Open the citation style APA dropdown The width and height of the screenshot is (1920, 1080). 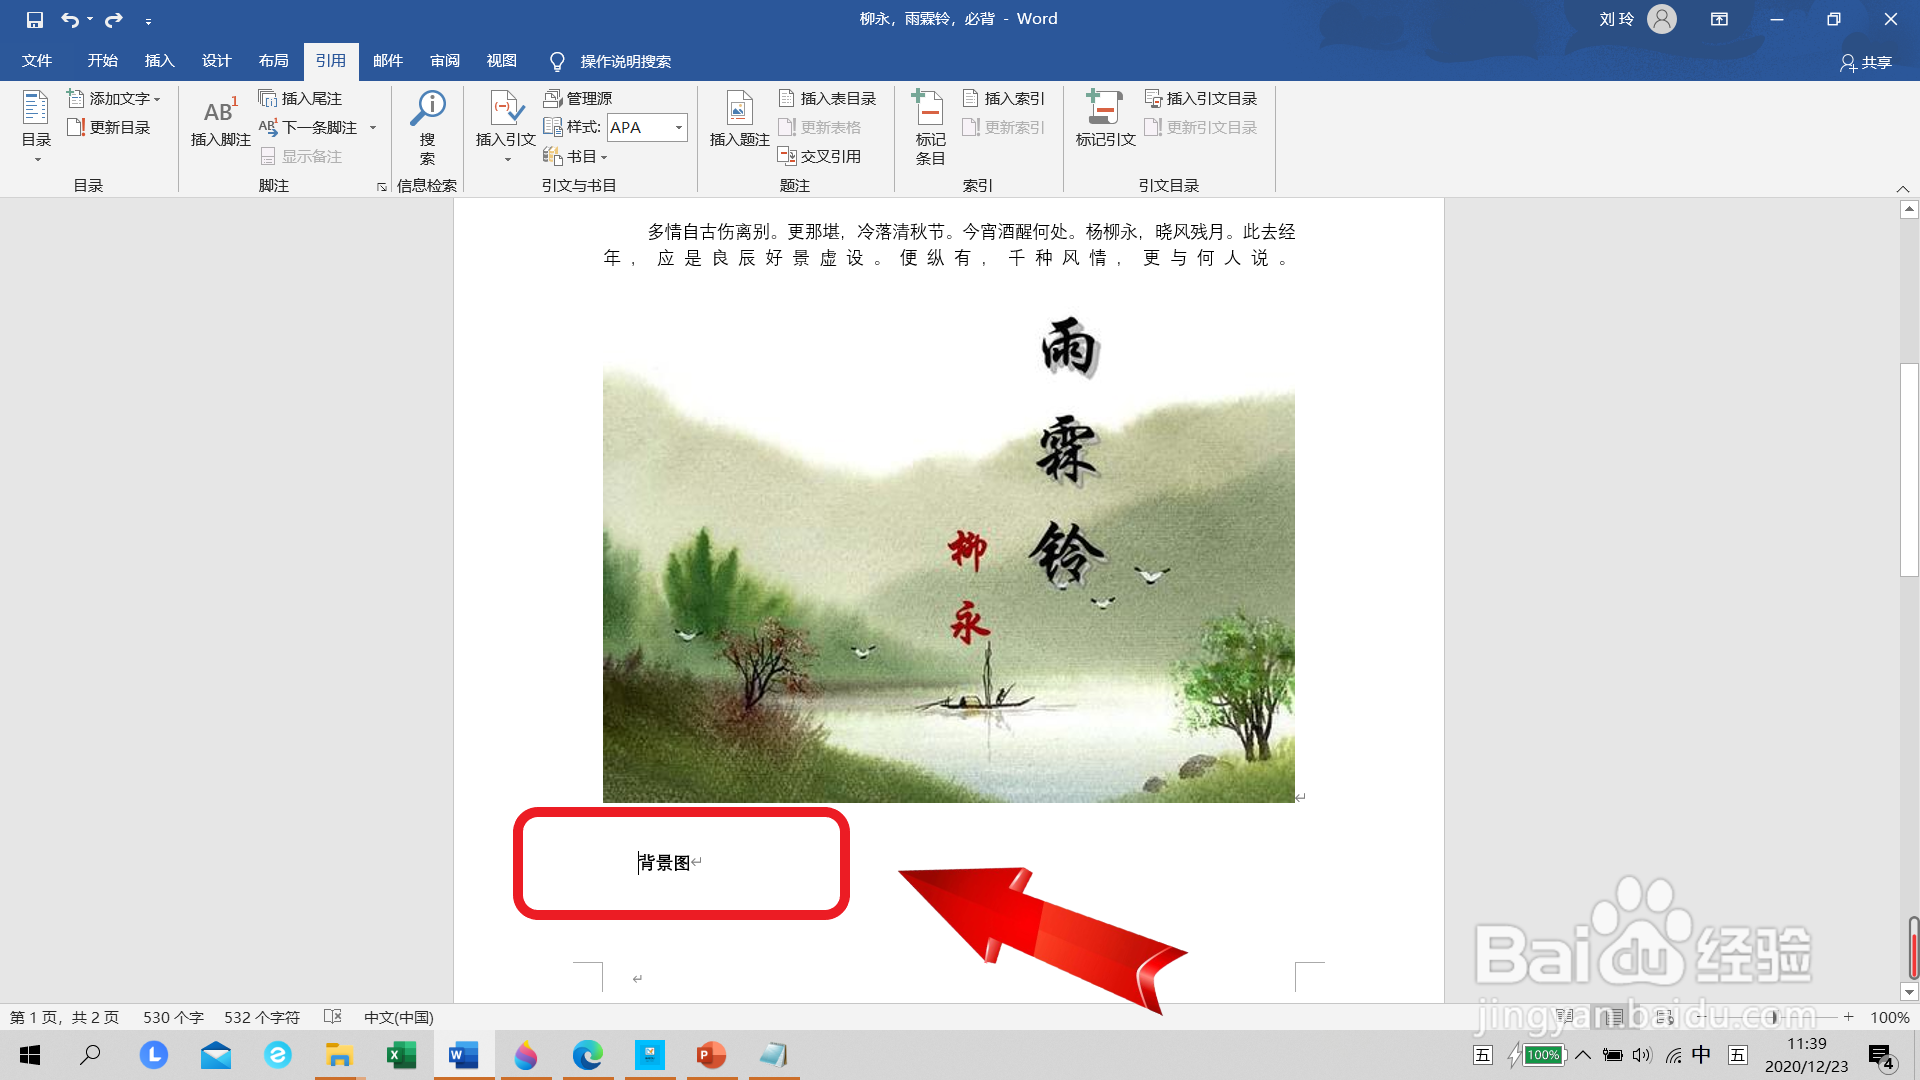(x=679, y=127)
